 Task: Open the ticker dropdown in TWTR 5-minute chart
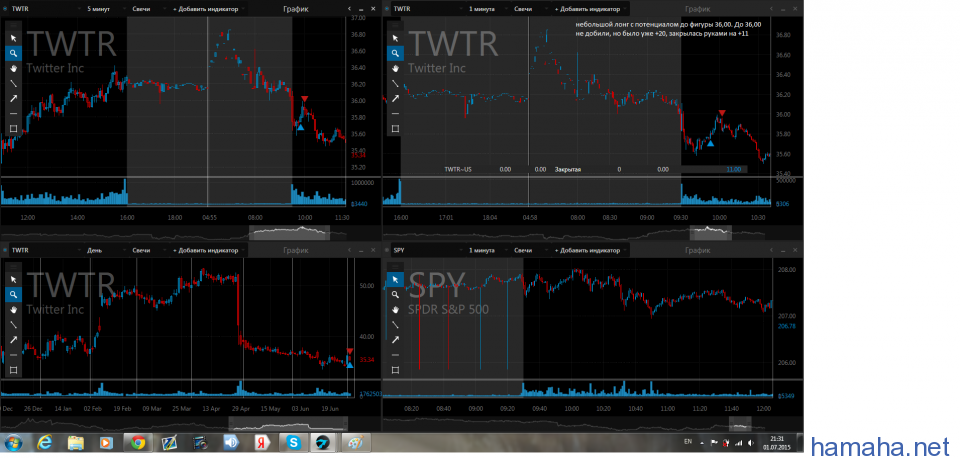pos(47,9)
